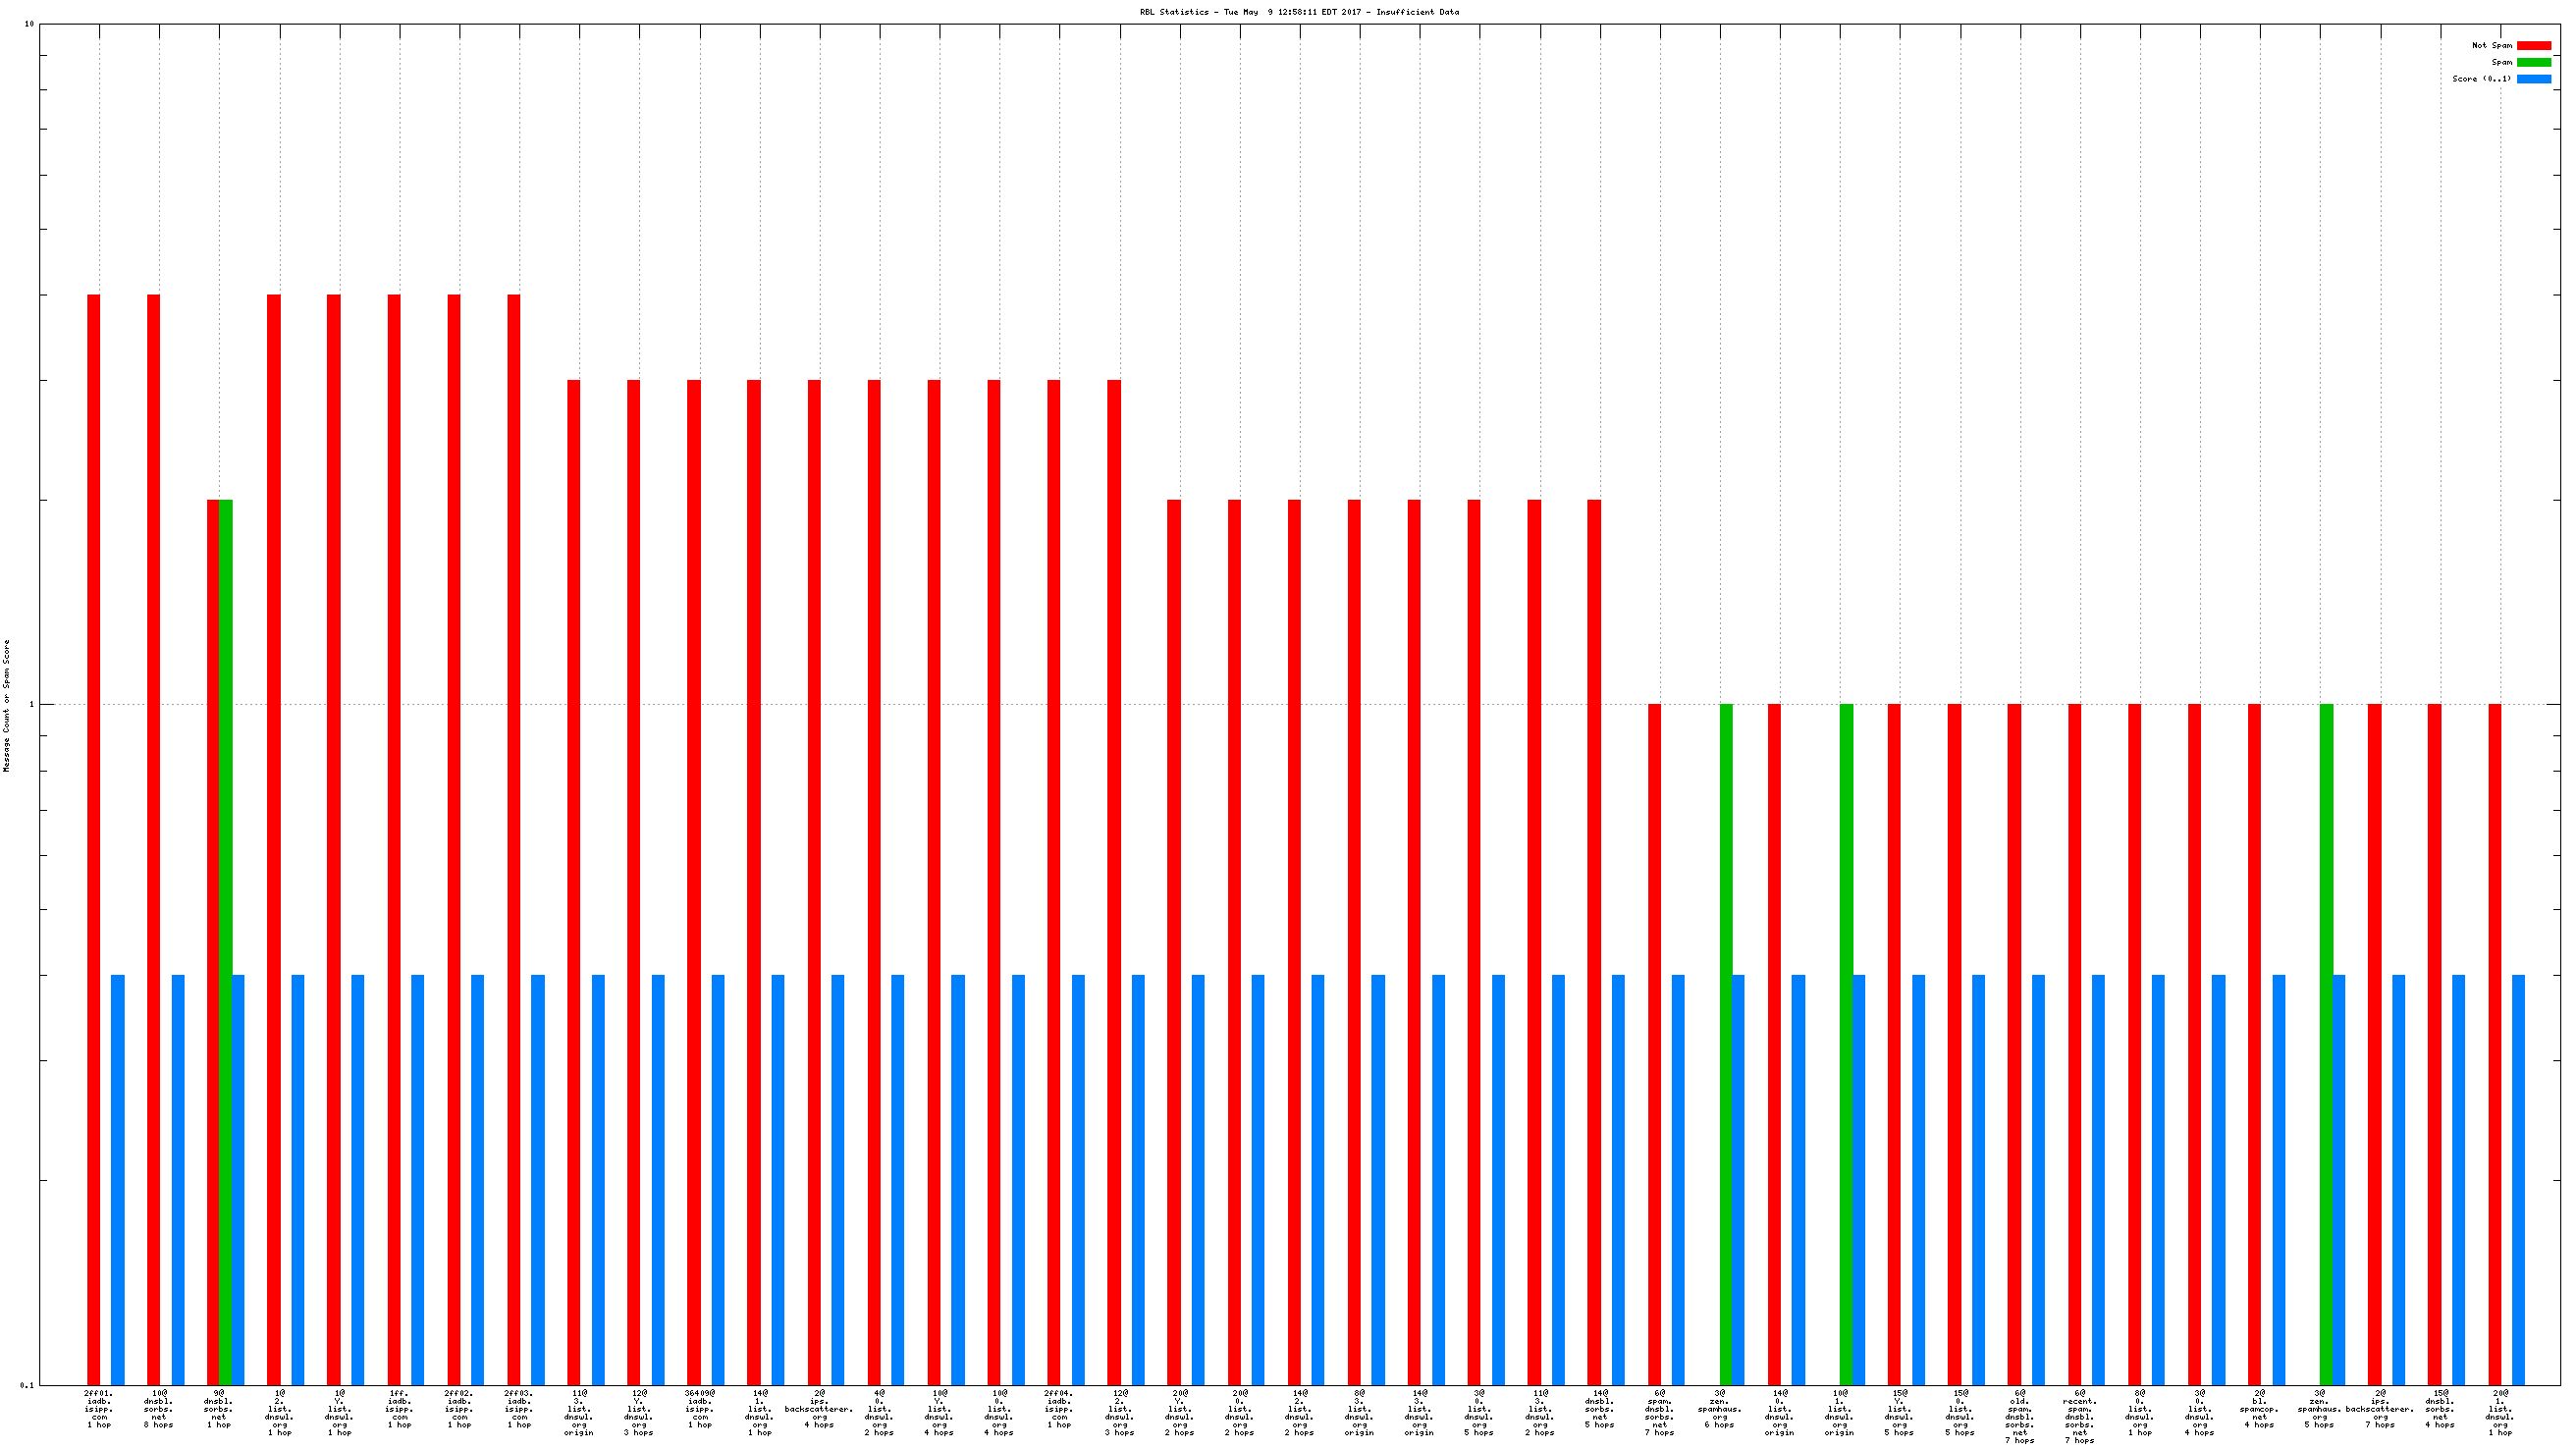Select the old.spam.dnsbl.sorbs.net label
This screenshot has width=2576, height=1449.
pos(2019,1416)
